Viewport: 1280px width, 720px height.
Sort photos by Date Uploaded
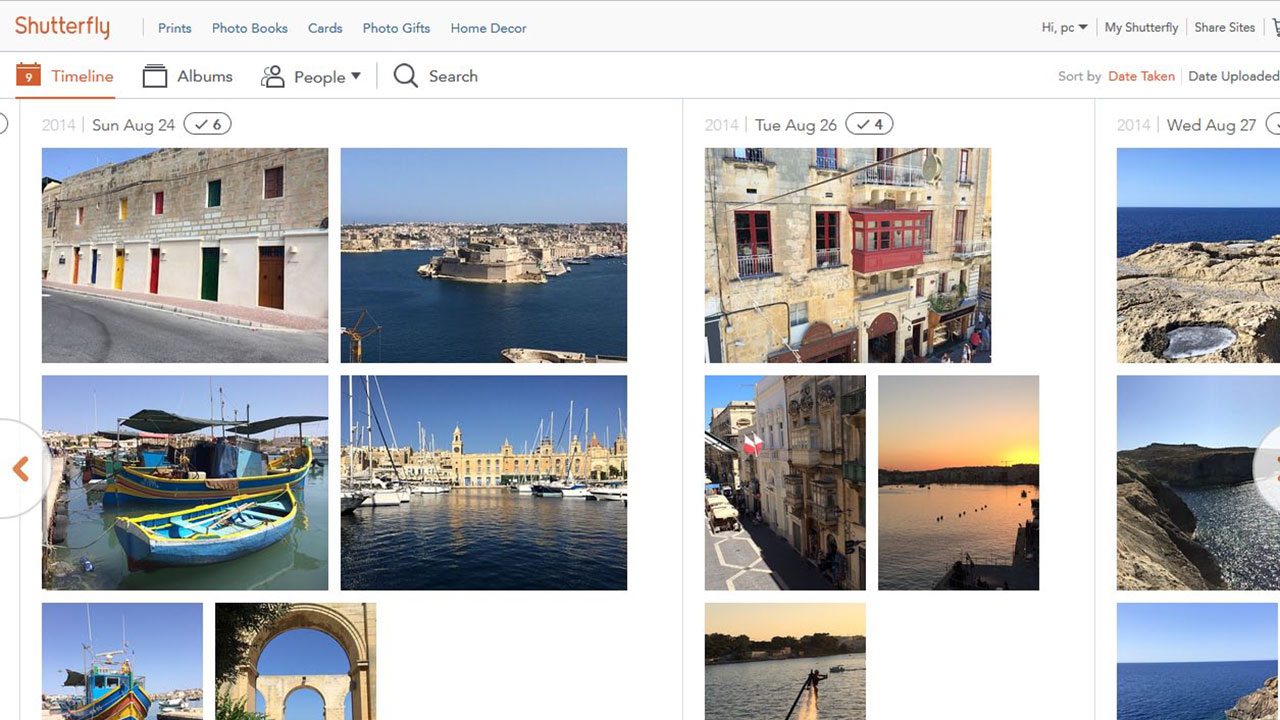pyautogui.click(x=1232, y=76)
